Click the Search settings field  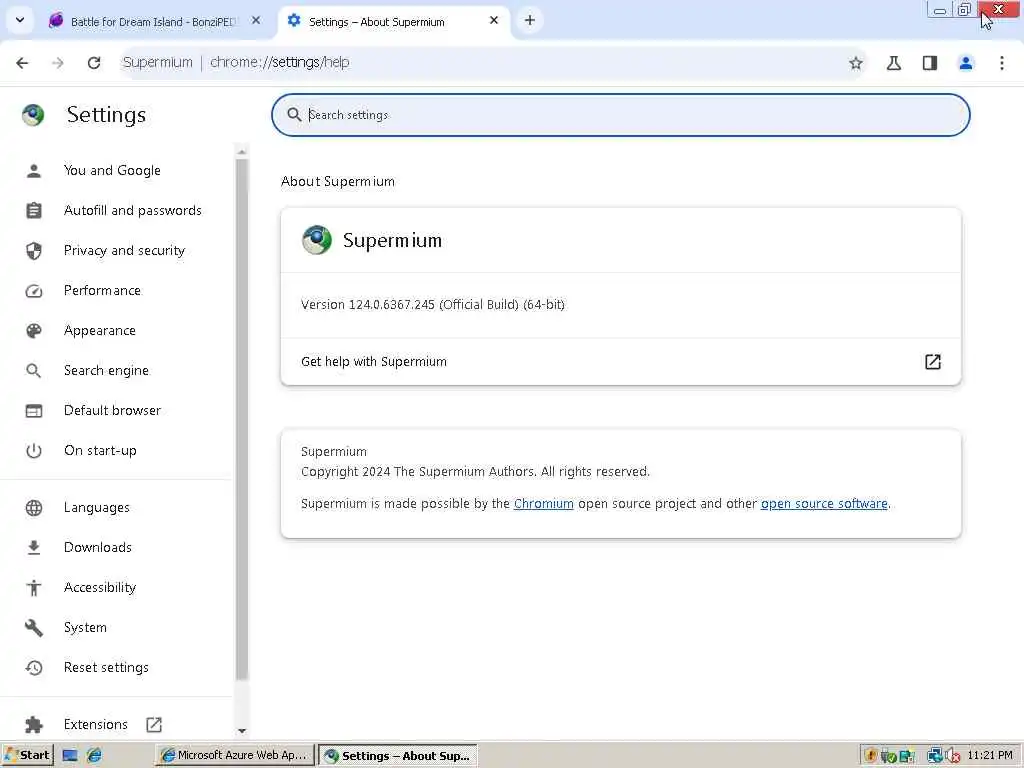point(620,115)
